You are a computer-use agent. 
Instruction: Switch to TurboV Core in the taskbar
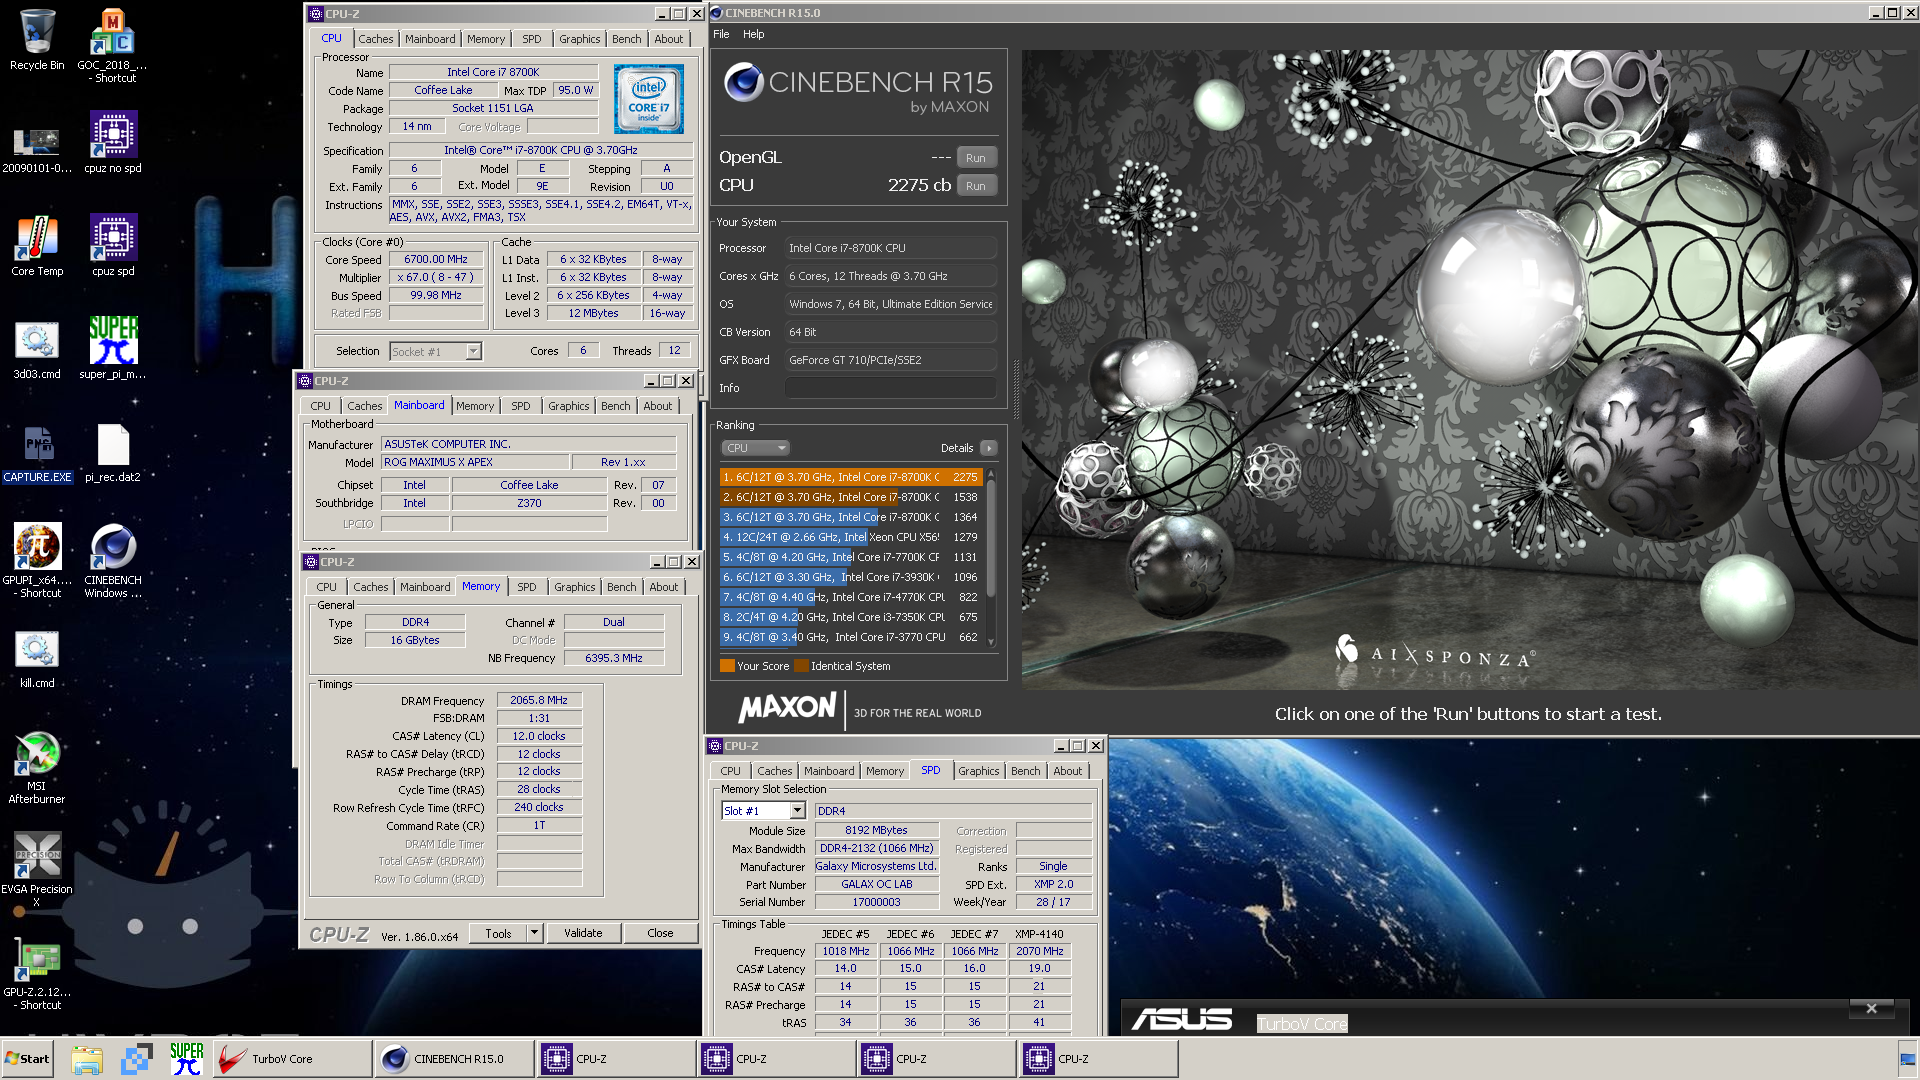pos(292,1059)
